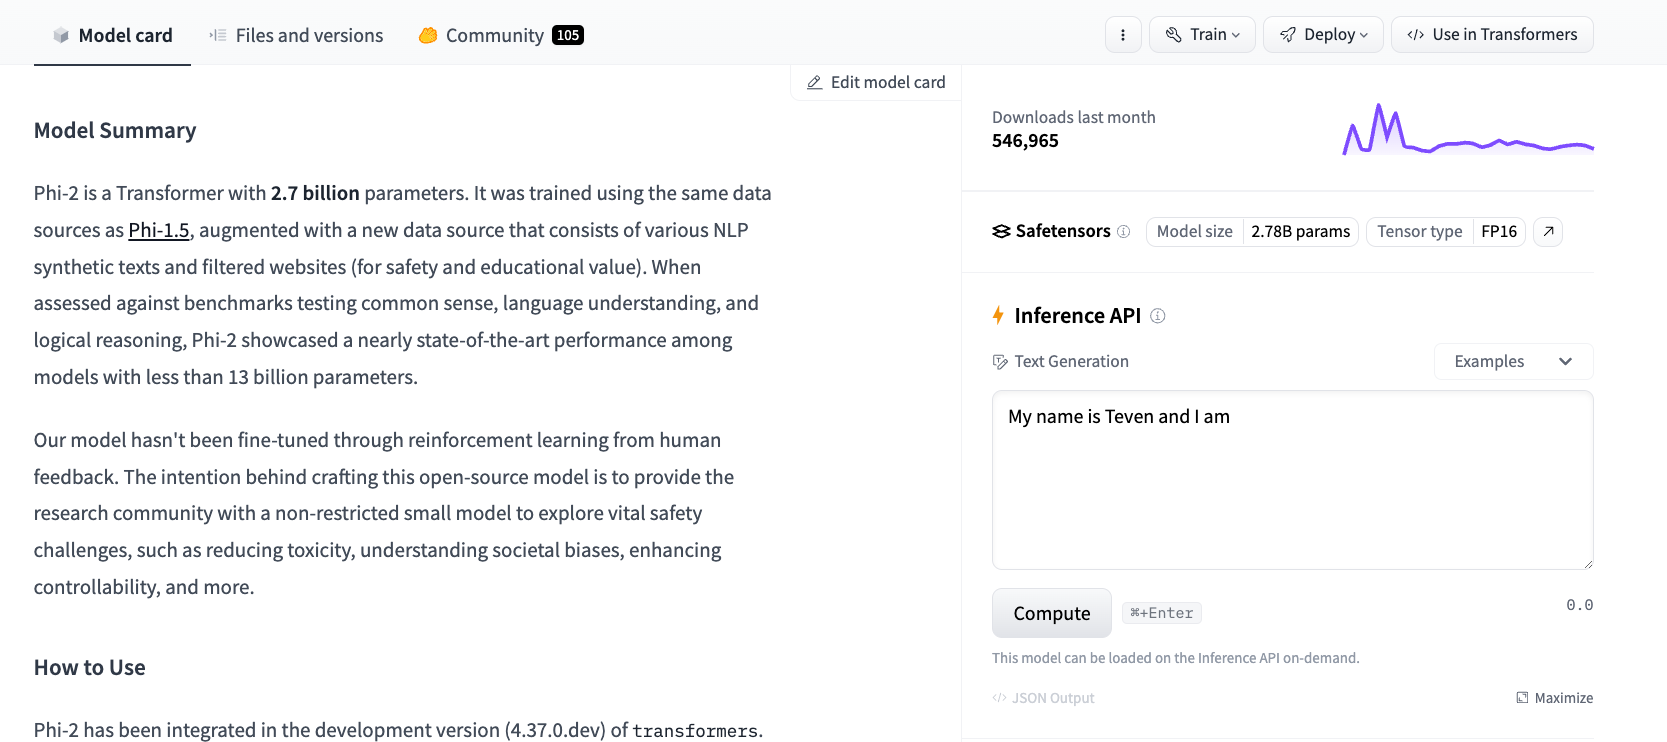Click the Use in Transformers button
This screenshot has width=1667, height=742.
pos(1492,35)
